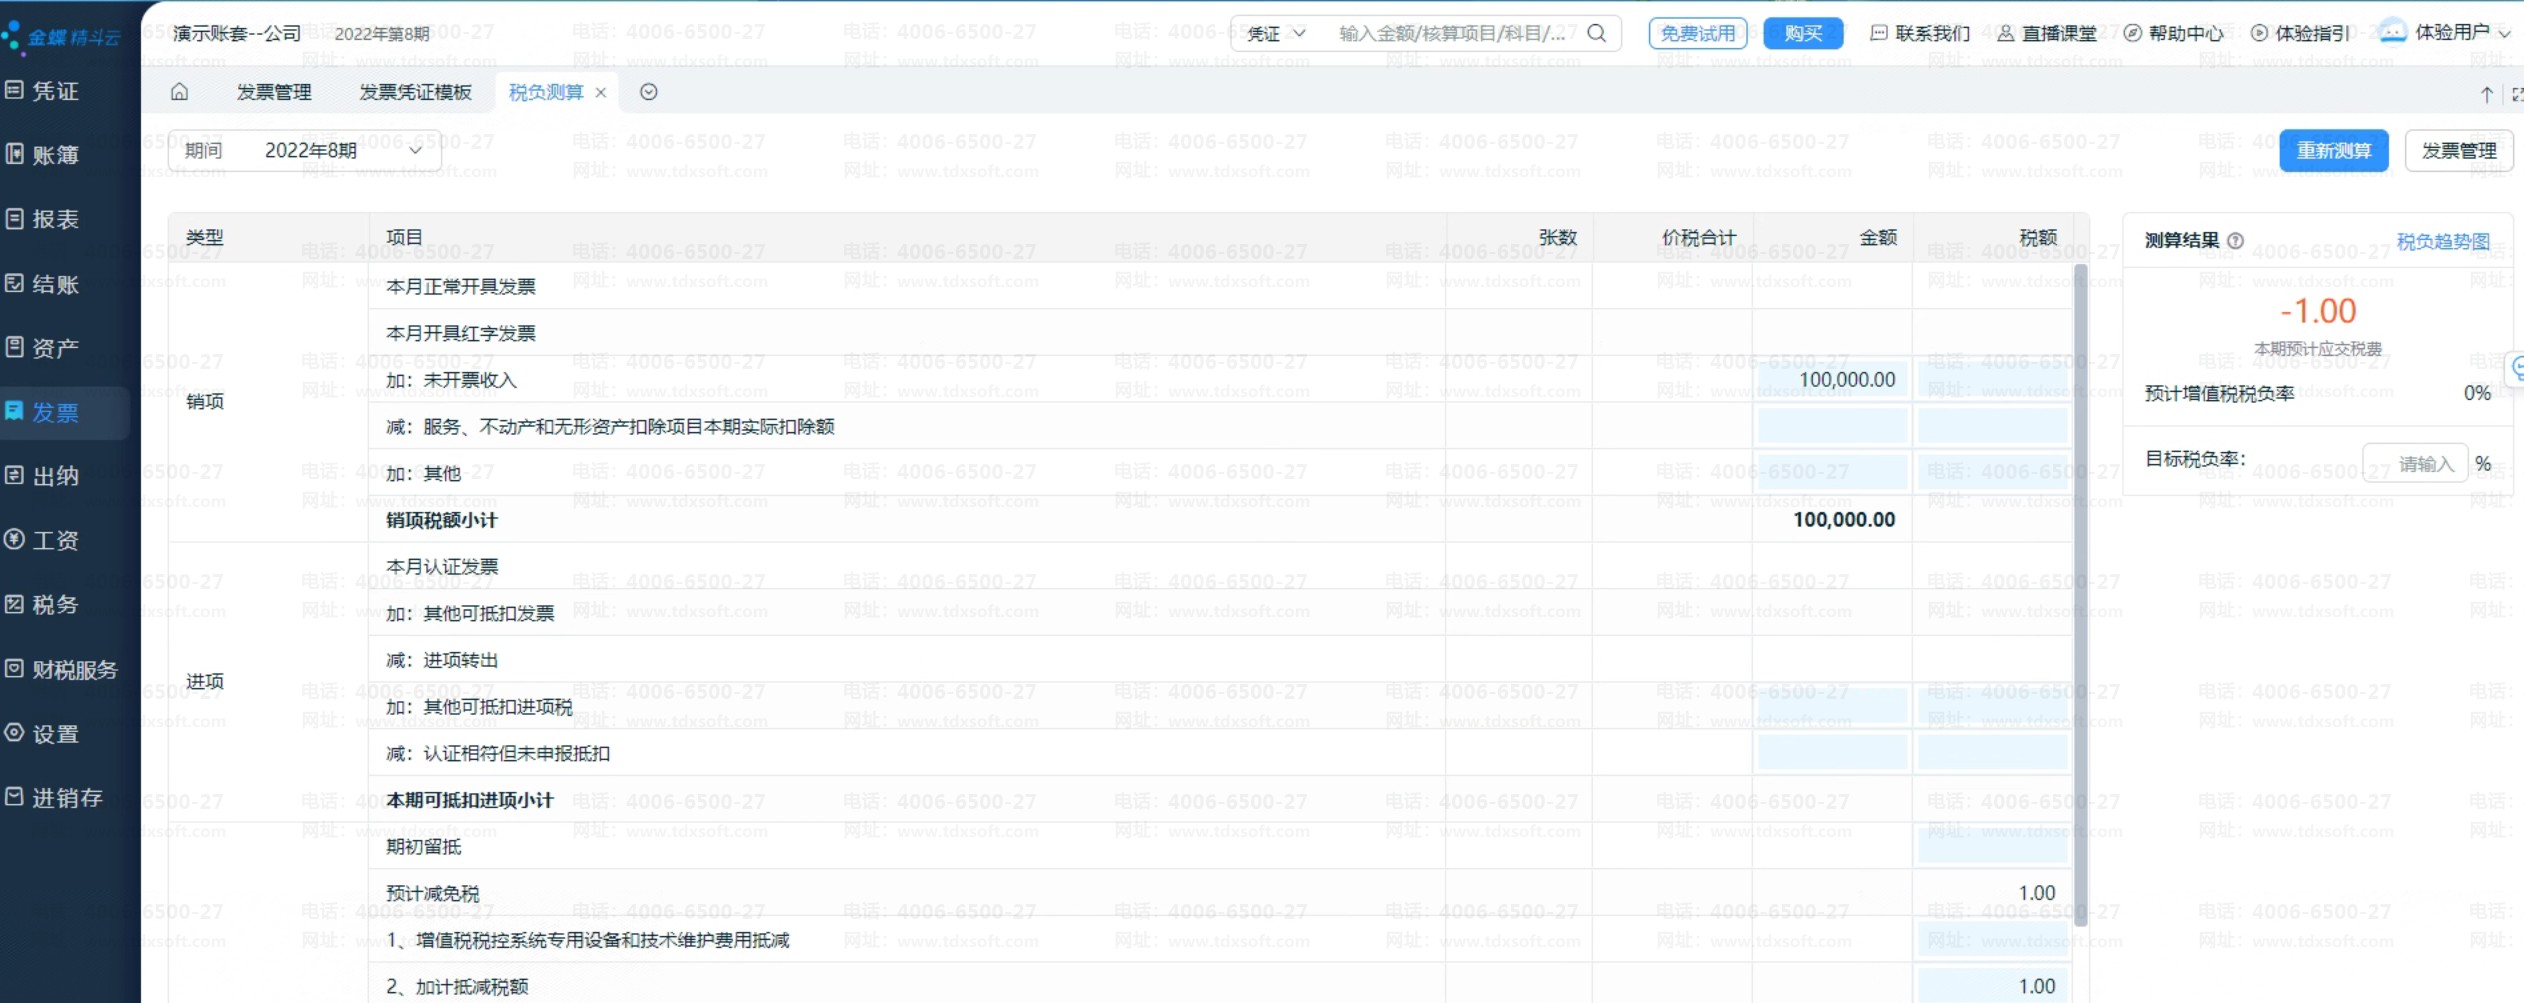Click the 发票管理 button beside 重新测算
2524x1003 pixels.
tap(2459, 151)
